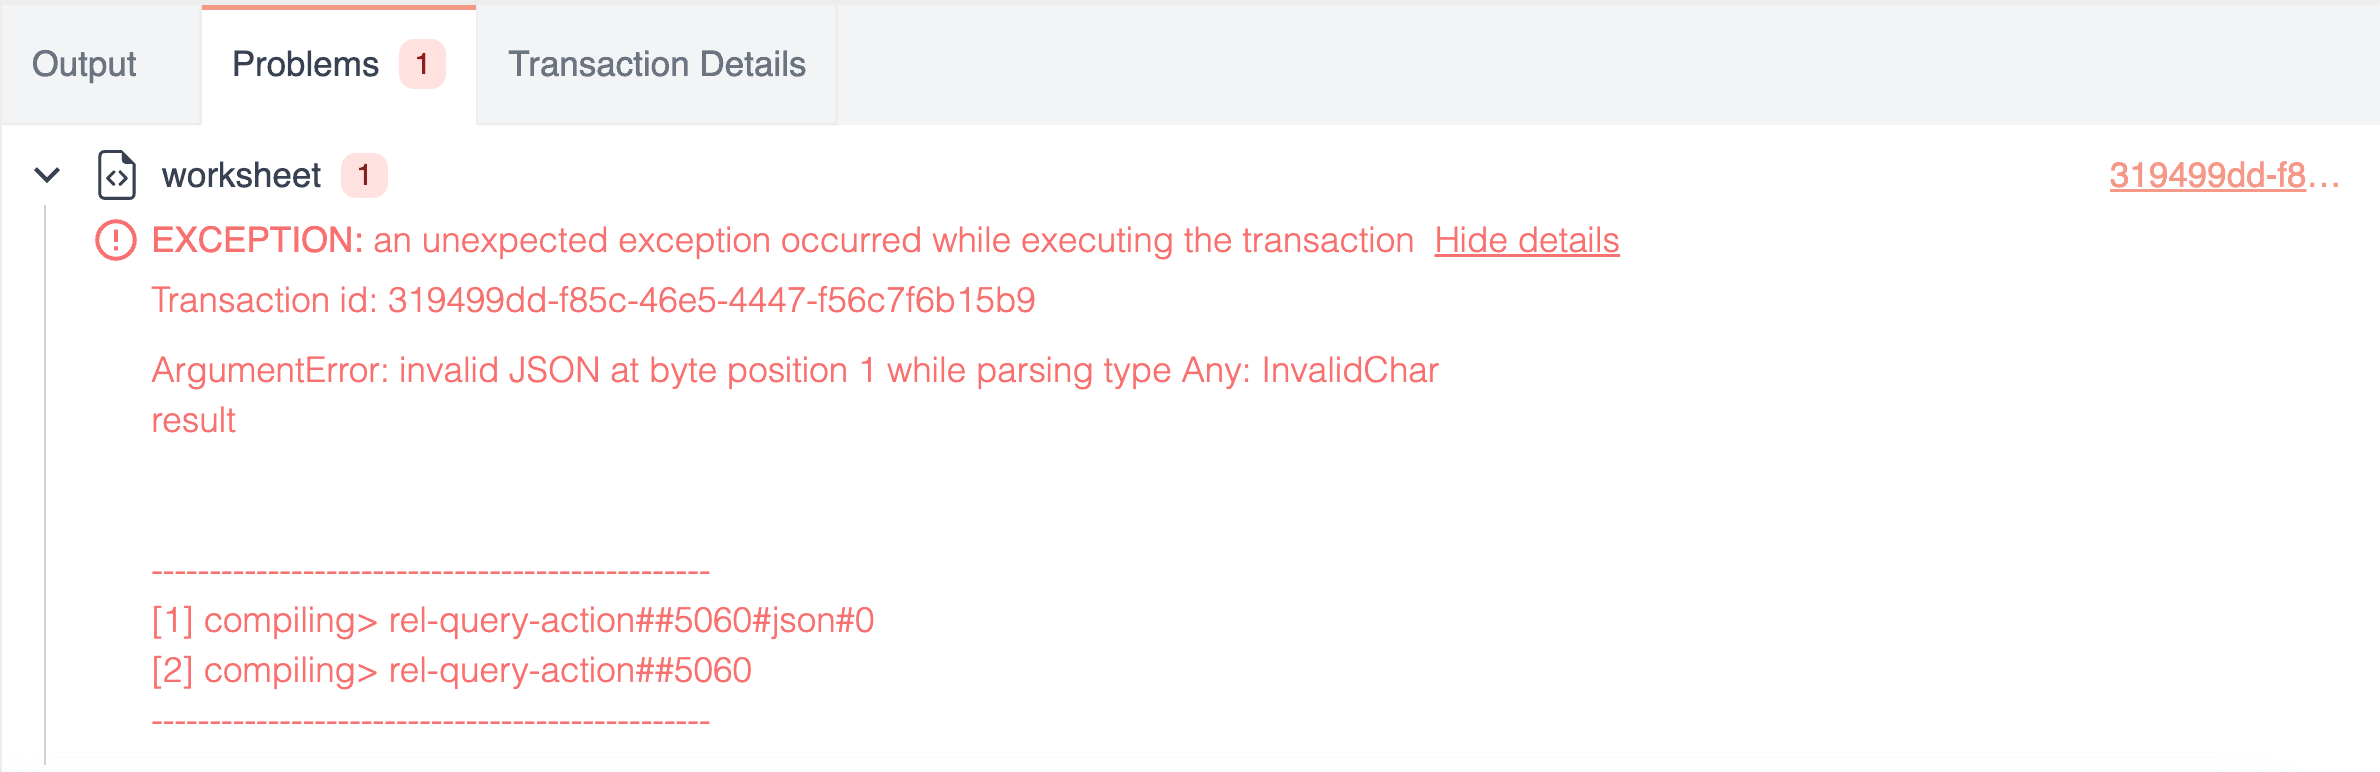Open the Transaction Details tab
This screenshot has width=2380, height=772.
[657, 64]
